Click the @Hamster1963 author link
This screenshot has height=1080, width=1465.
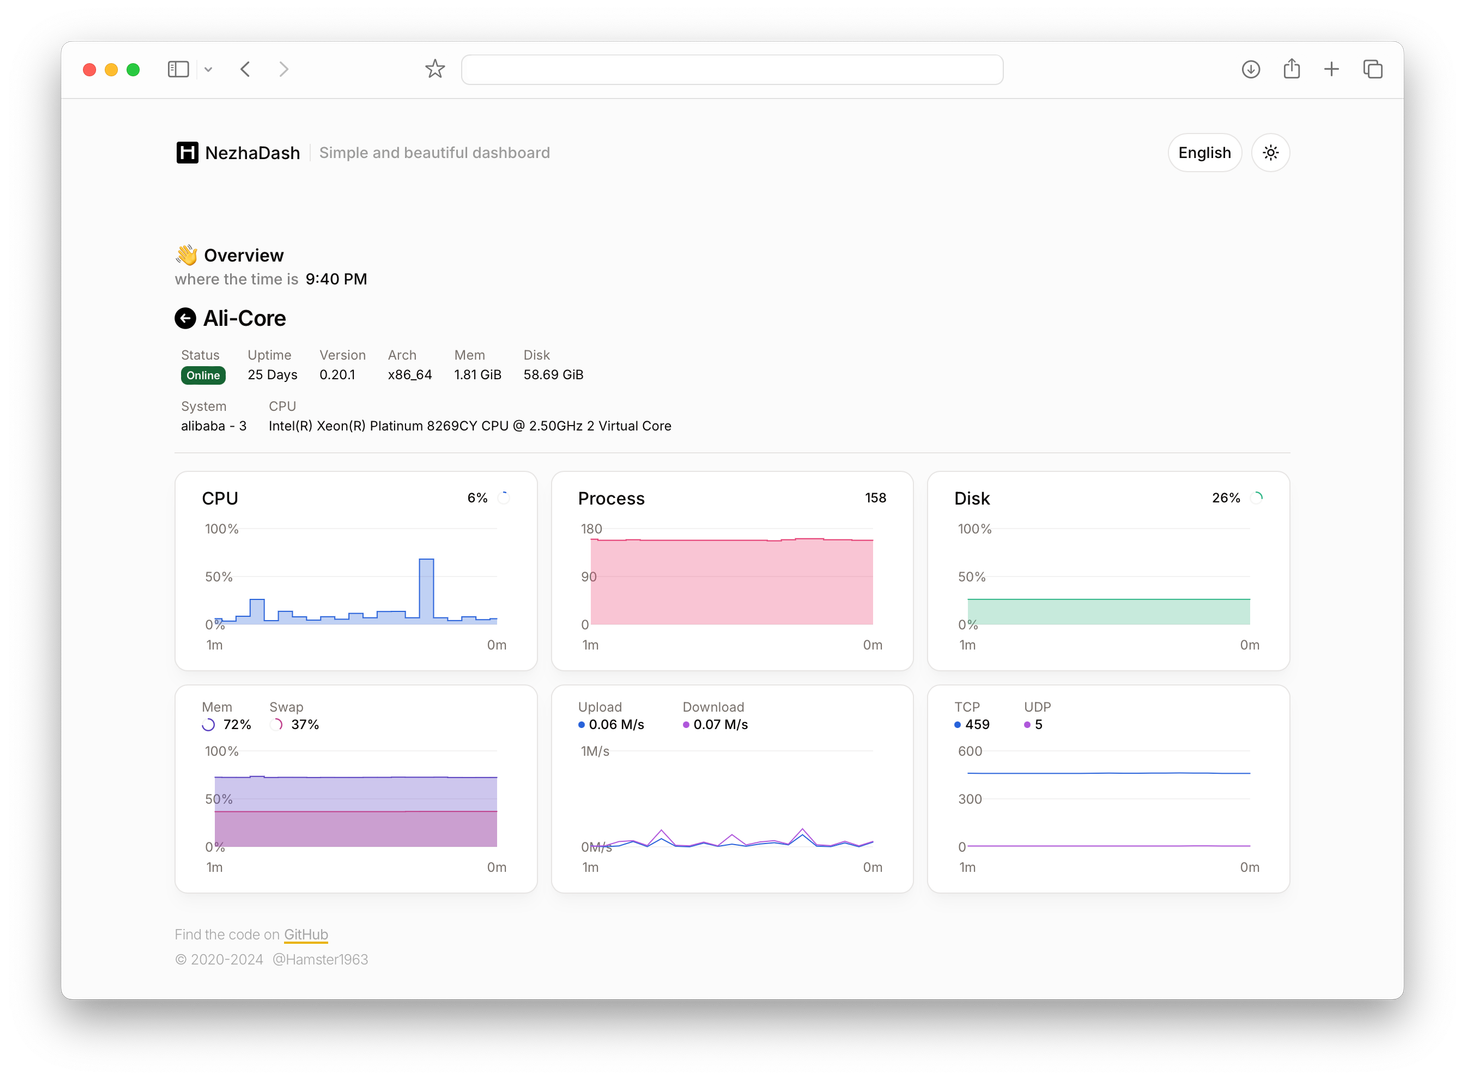(x=320, y=959)
